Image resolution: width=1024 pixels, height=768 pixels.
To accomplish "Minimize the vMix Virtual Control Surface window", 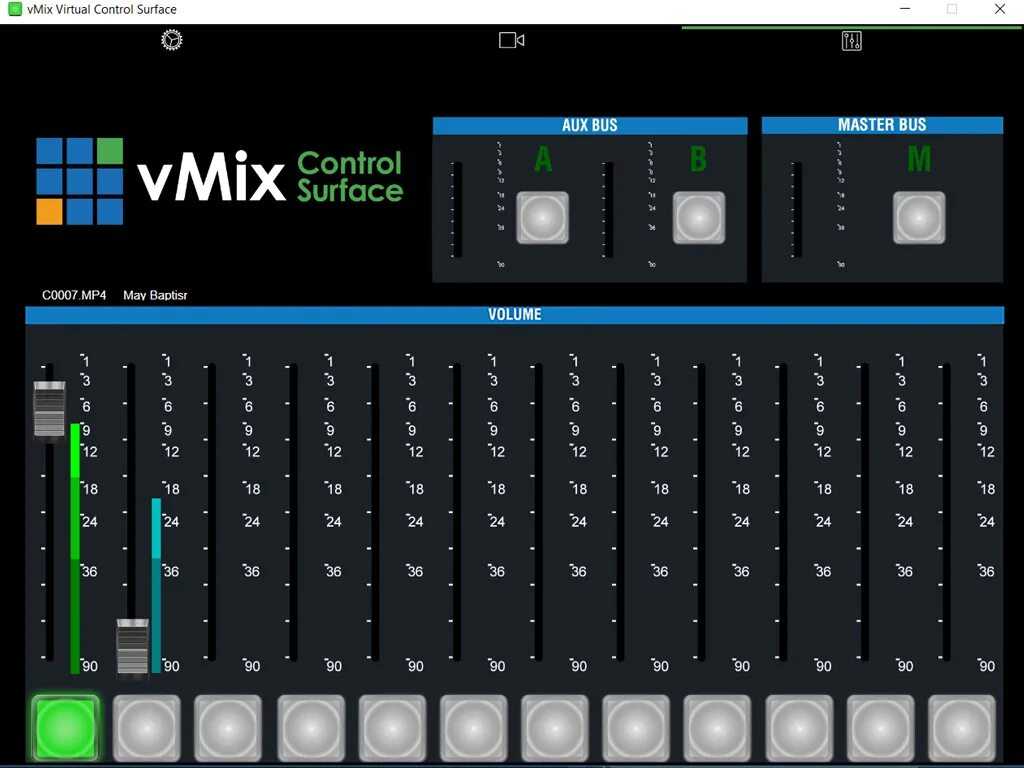I will (x=905, y=9).
